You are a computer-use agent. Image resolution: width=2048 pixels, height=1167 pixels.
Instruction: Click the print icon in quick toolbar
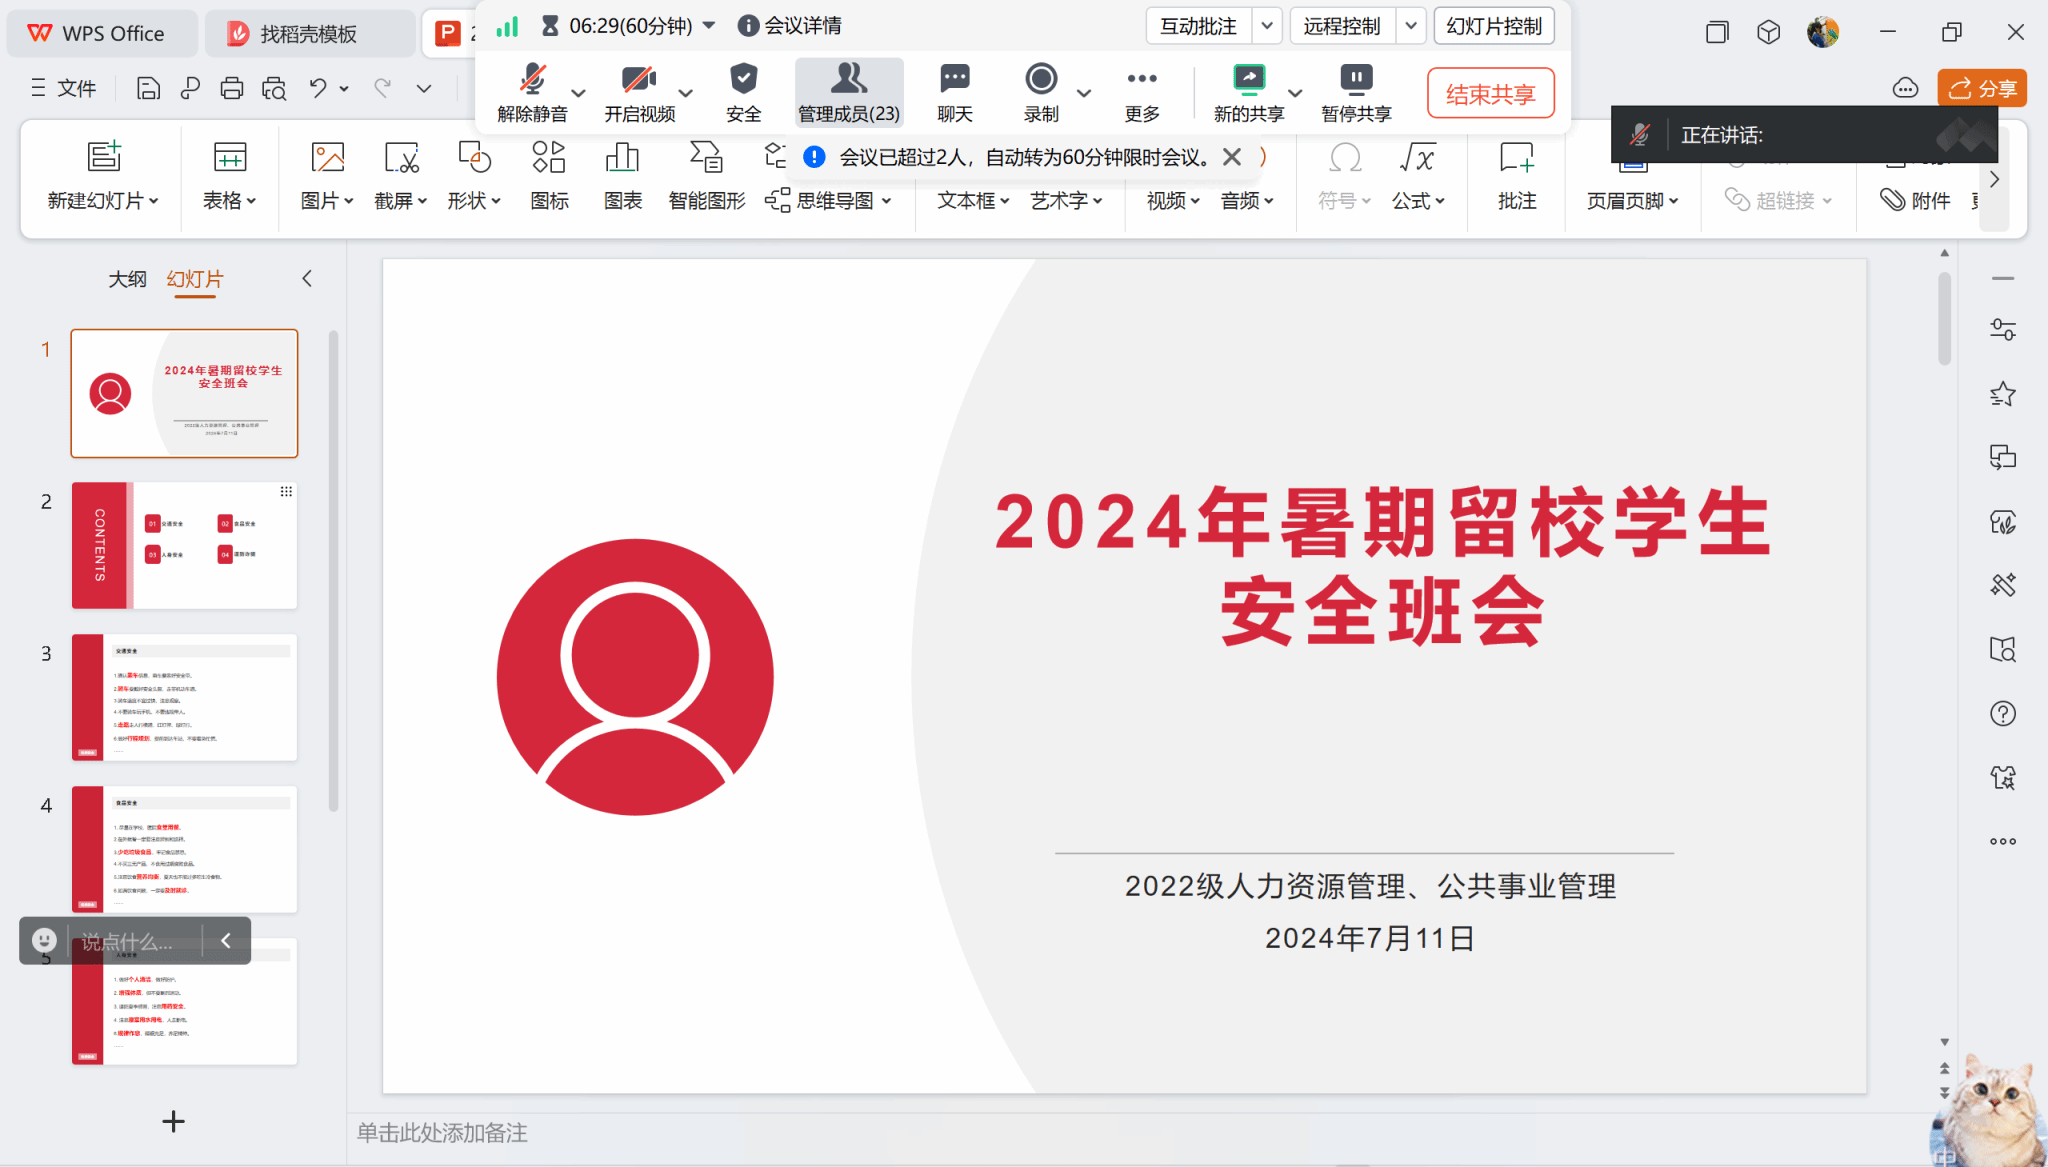point(232,89)
